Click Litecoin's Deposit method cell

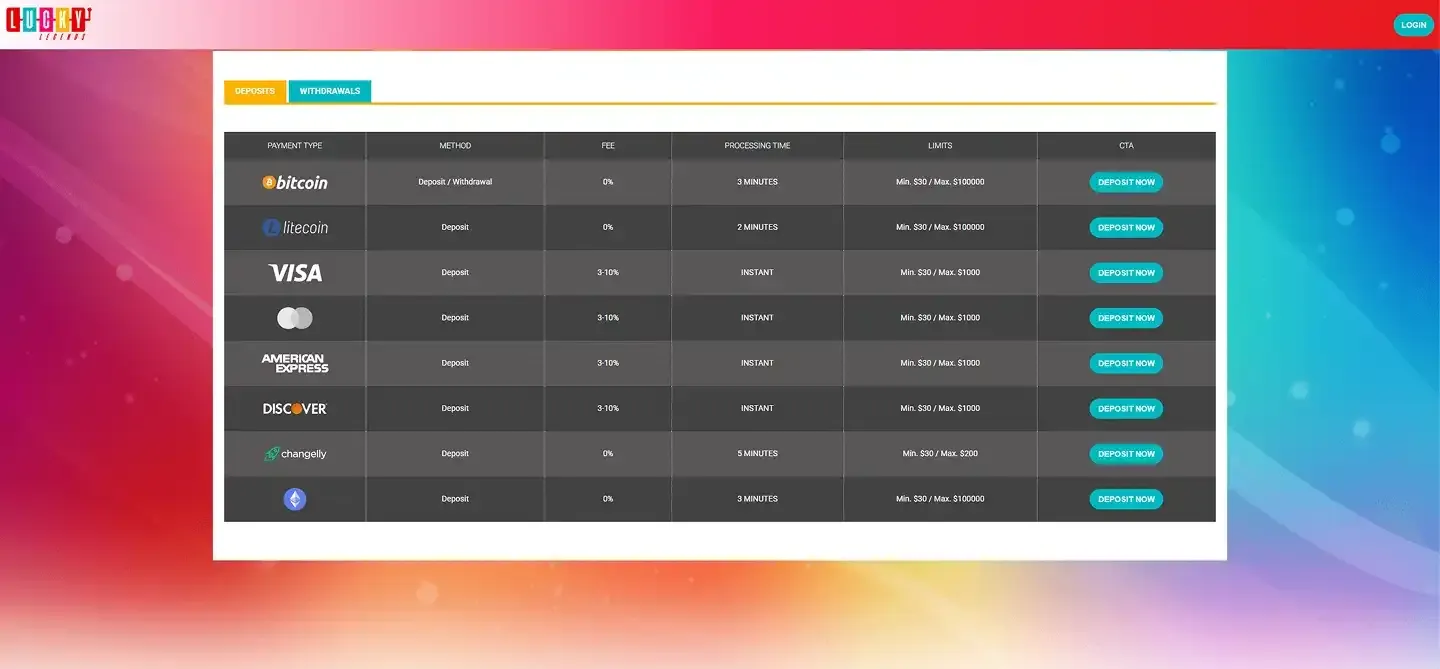coord(455,228)
